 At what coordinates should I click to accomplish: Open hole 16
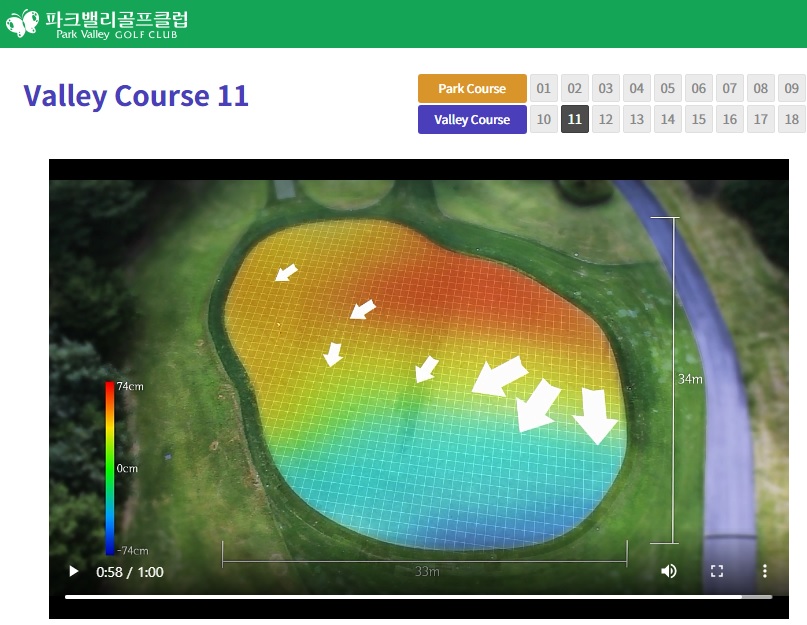click(730, 120)
